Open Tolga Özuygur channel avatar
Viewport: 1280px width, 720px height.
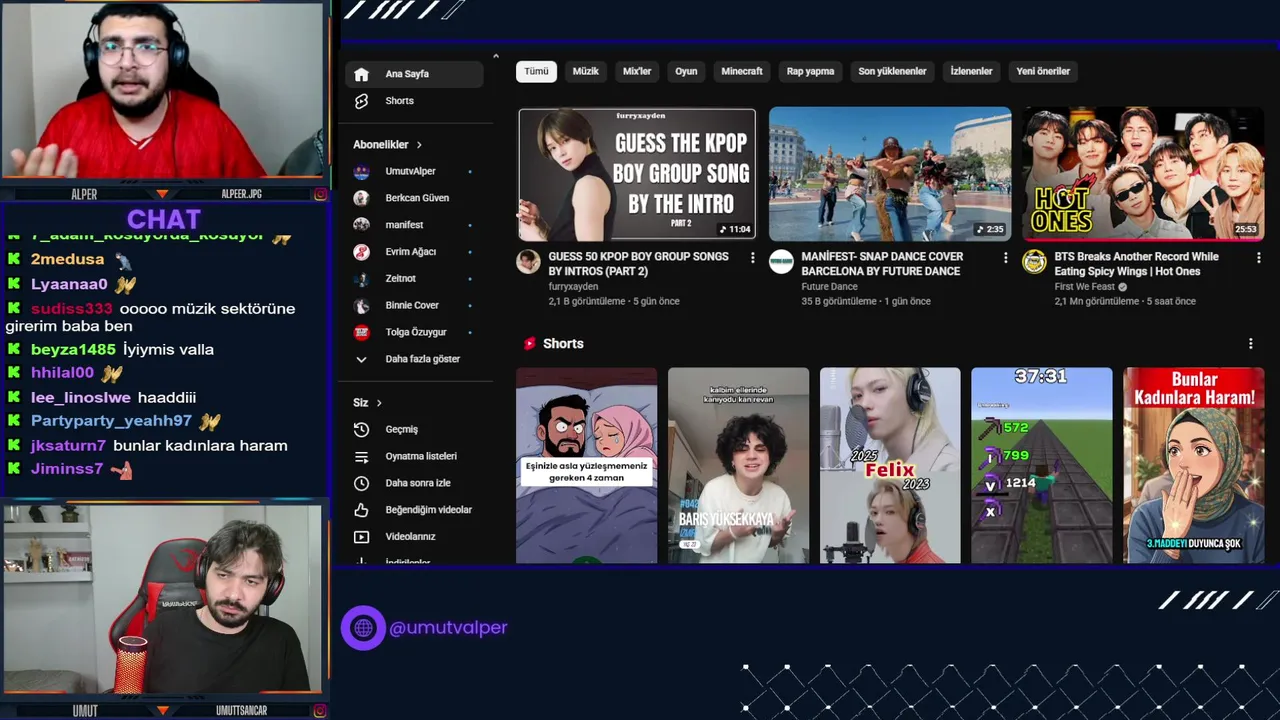361,332
